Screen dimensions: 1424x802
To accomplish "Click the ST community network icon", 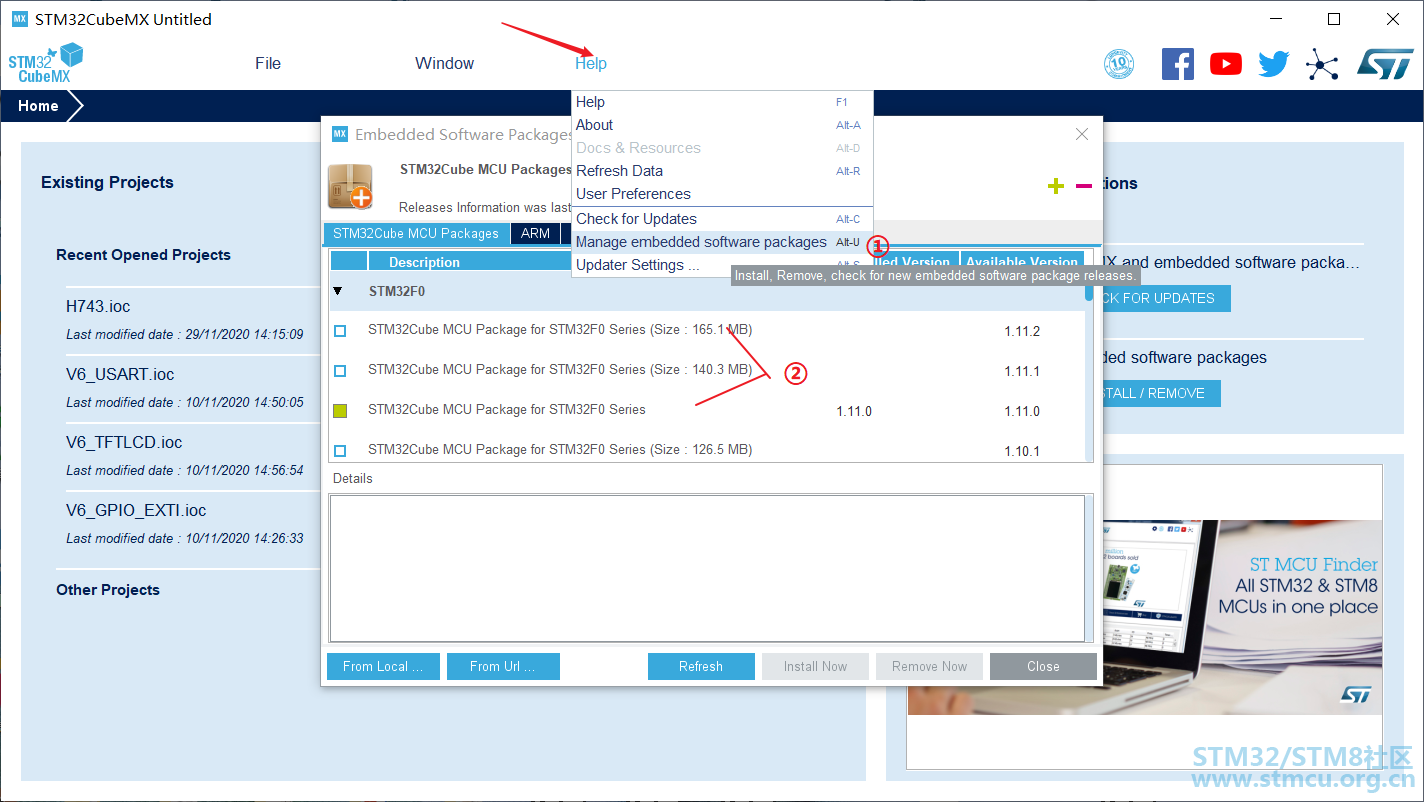I will 1322,65.
